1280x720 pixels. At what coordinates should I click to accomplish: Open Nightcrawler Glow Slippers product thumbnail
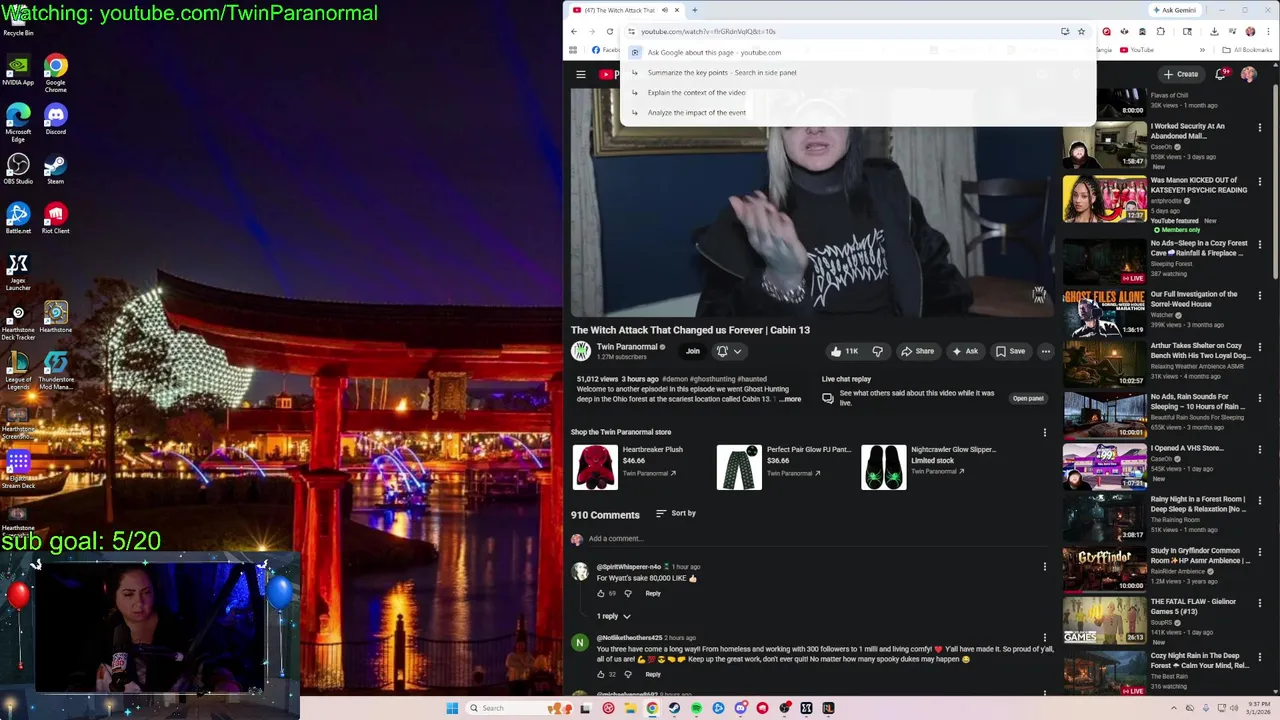[x=884, y=467]
